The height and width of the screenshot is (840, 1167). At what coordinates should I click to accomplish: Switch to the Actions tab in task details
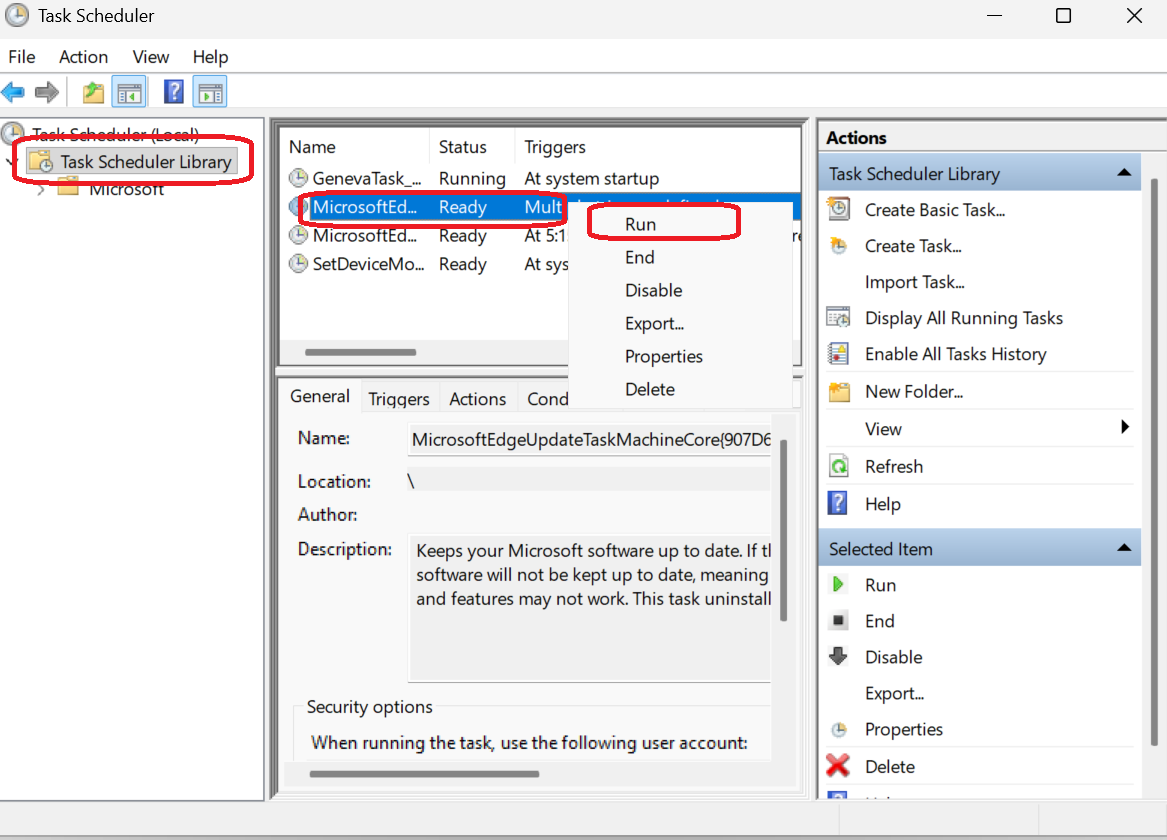click(x=477, y=399)
